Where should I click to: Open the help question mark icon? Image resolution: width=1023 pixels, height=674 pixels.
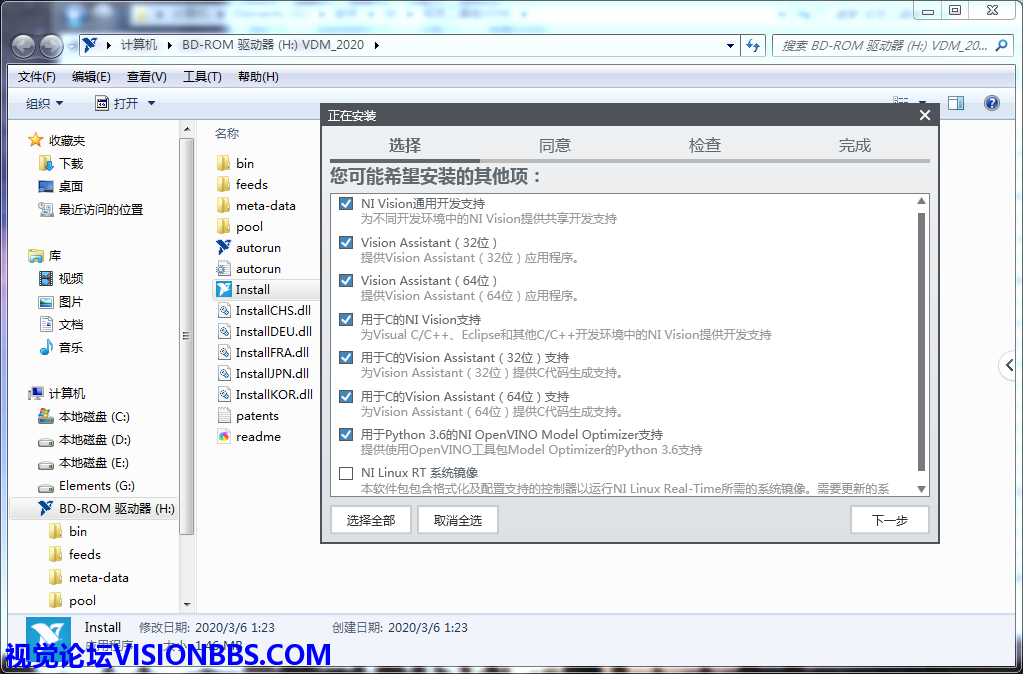991,103
